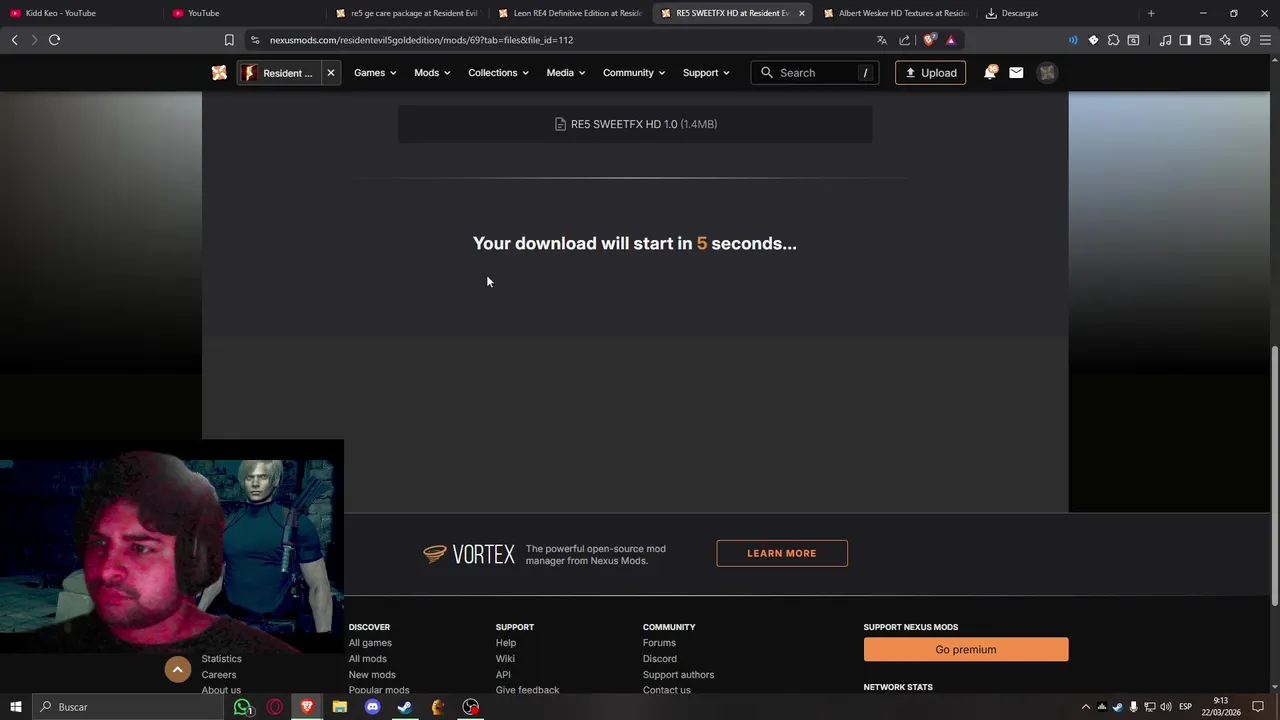Screen dimensions: 1280x720
Task: Switch to the YouTube tab
Action: [245, 13]
